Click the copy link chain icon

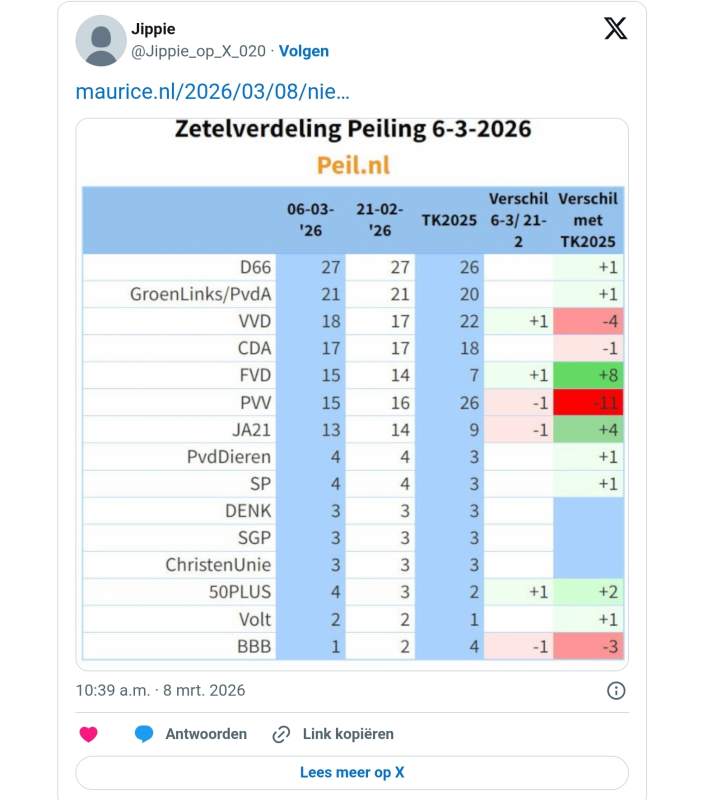[282, 734]
